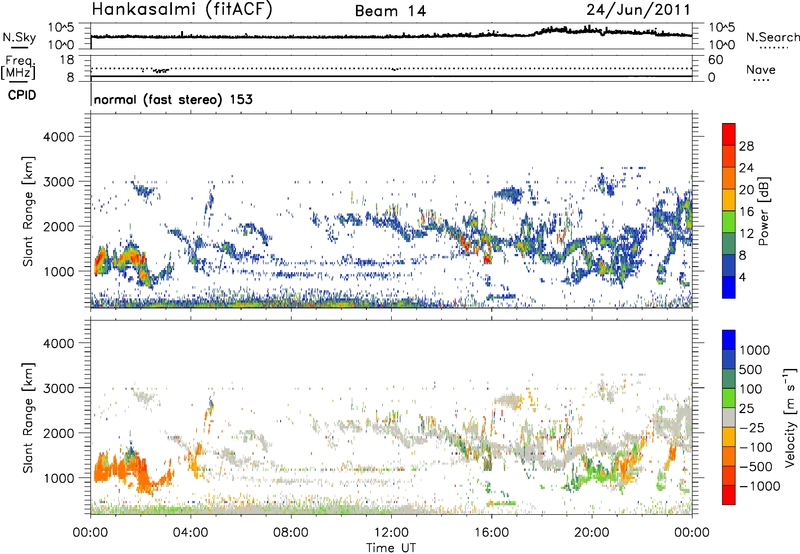Click the dark blue bottom segment of Power color bar
Image resolution: width=800 pixels, height=554 pixels.
point(729,287)
